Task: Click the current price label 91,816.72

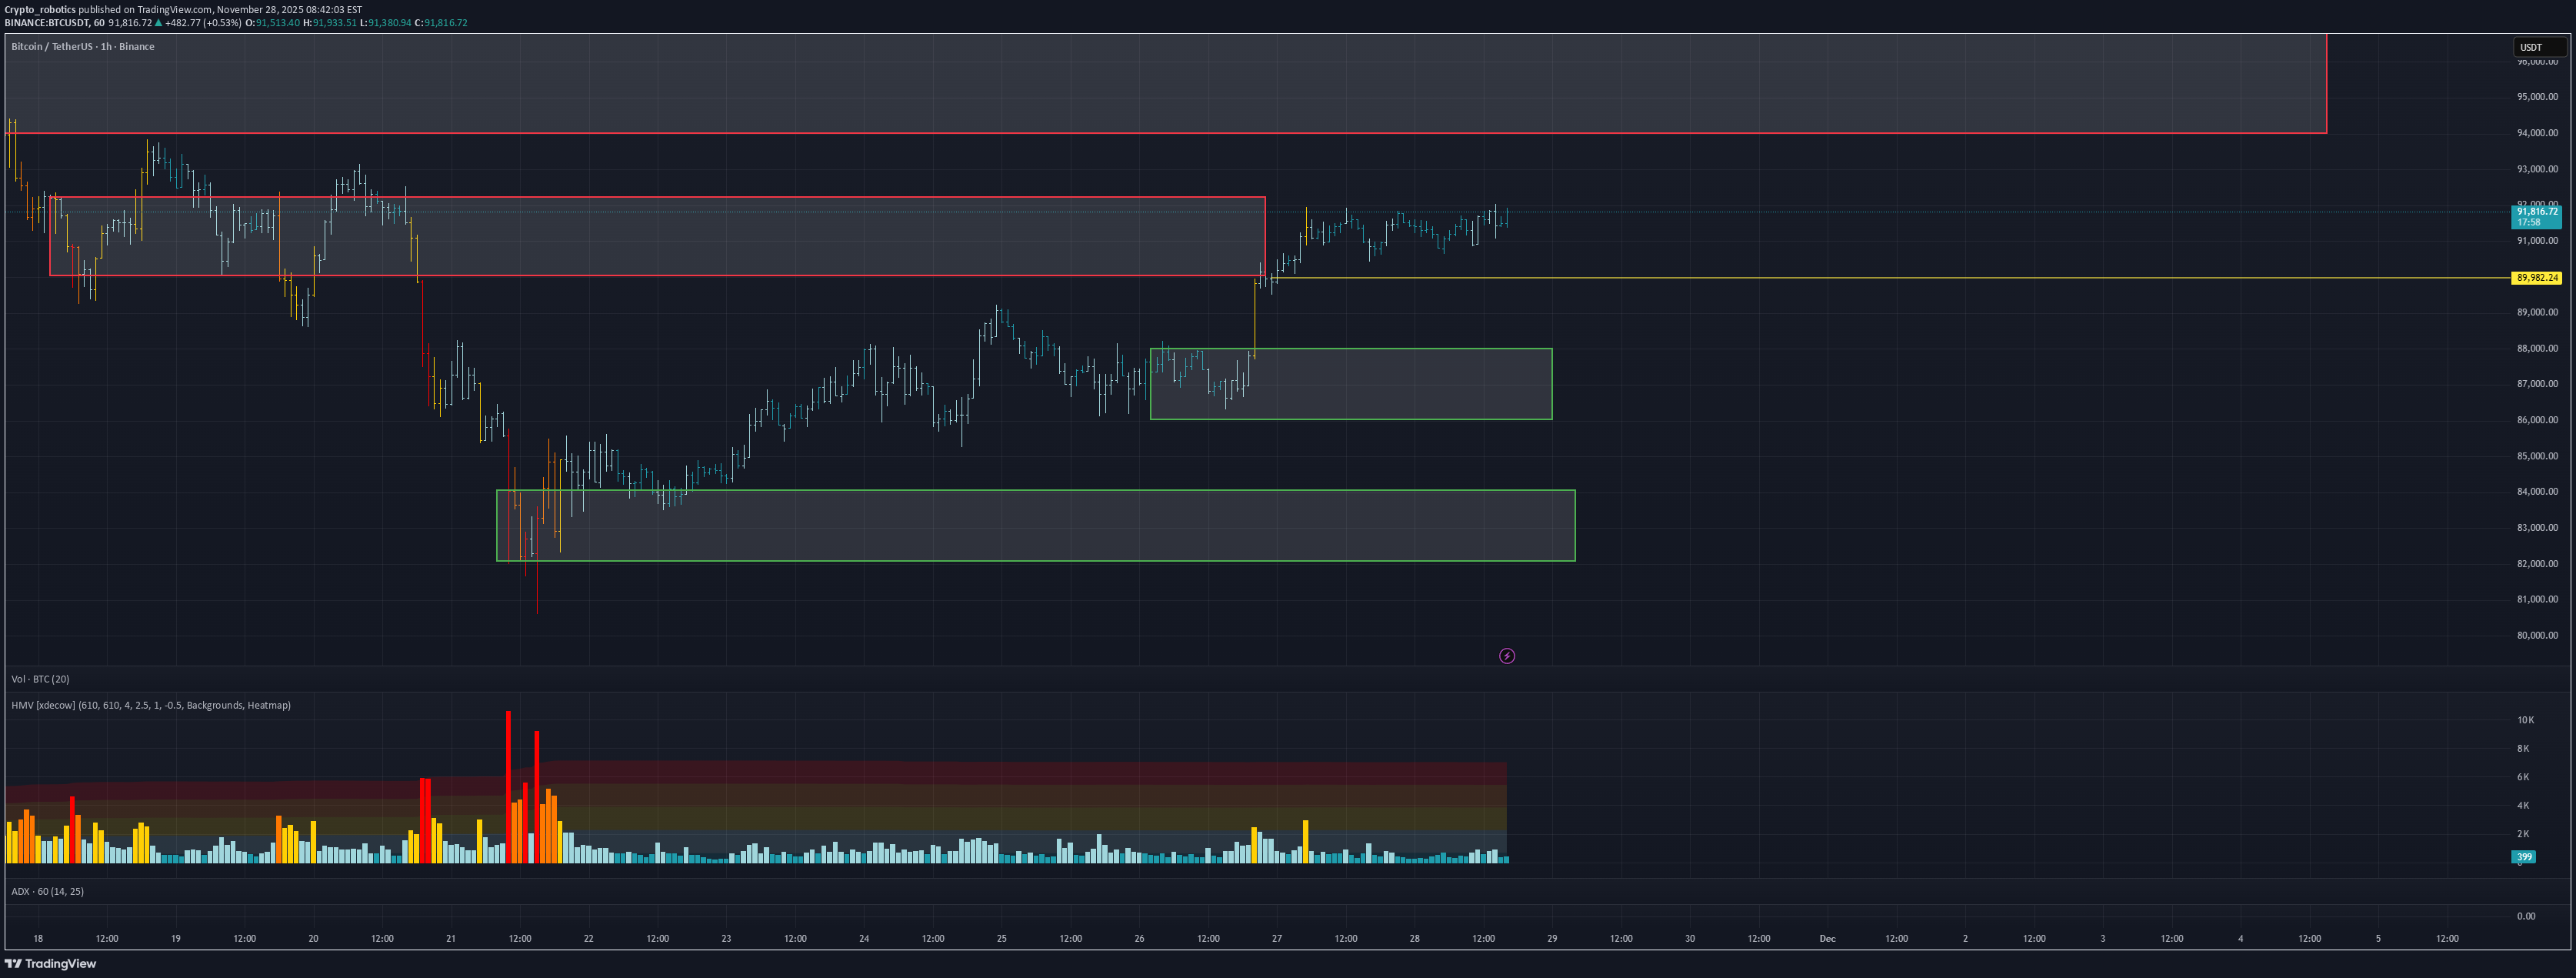Action: 2536,212
